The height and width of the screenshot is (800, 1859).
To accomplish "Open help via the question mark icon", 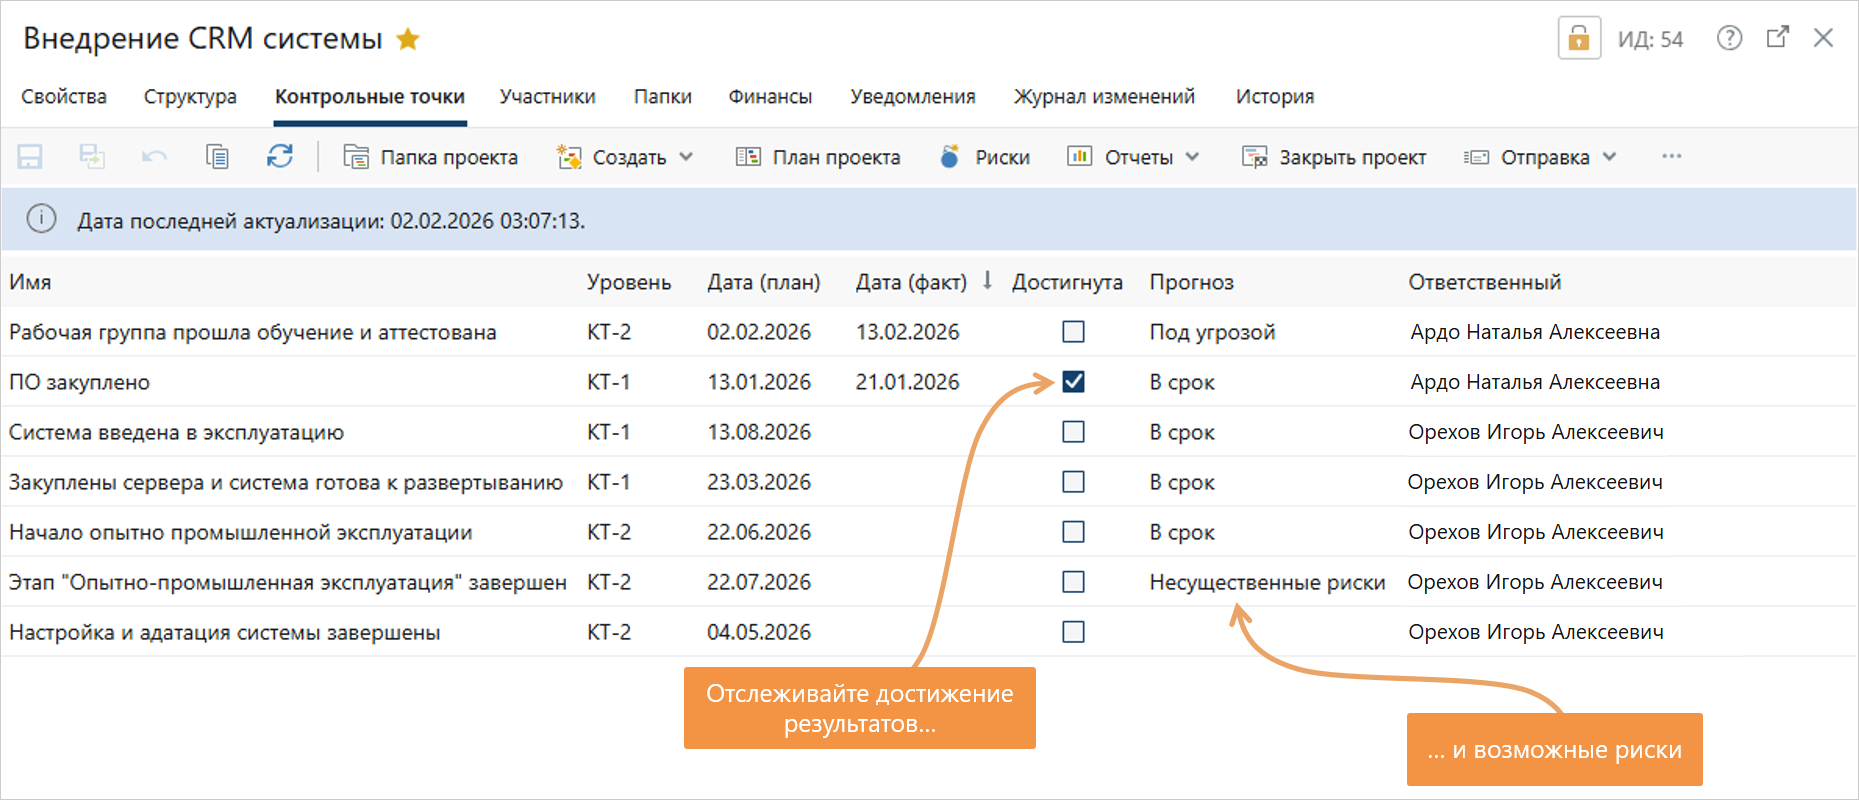I will (x=1729, y=38).
